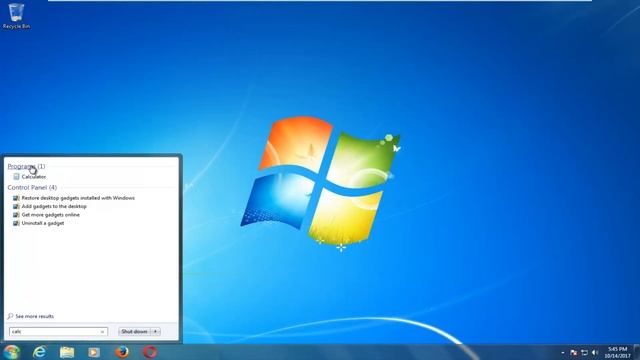Click the Show desktop button
The height and width of the screenshot is (360, 640).
point(637,352)
